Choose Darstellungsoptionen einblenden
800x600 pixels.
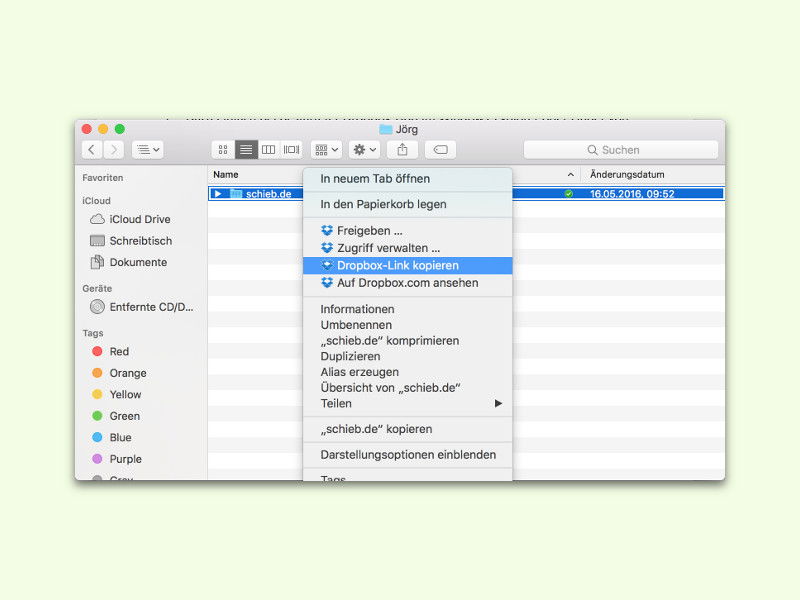coord(408,455)
